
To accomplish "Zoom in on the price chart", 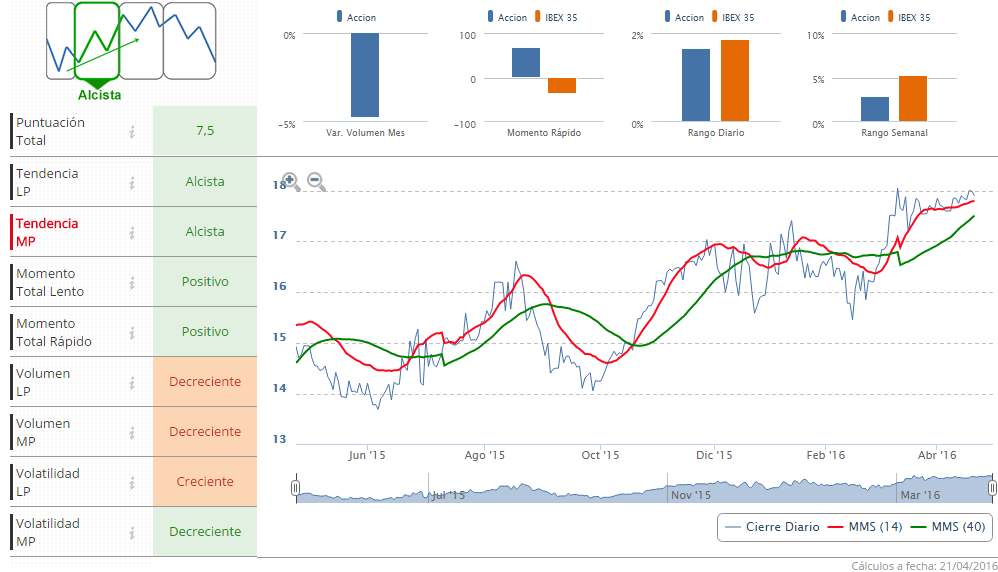I will point(290,181).
